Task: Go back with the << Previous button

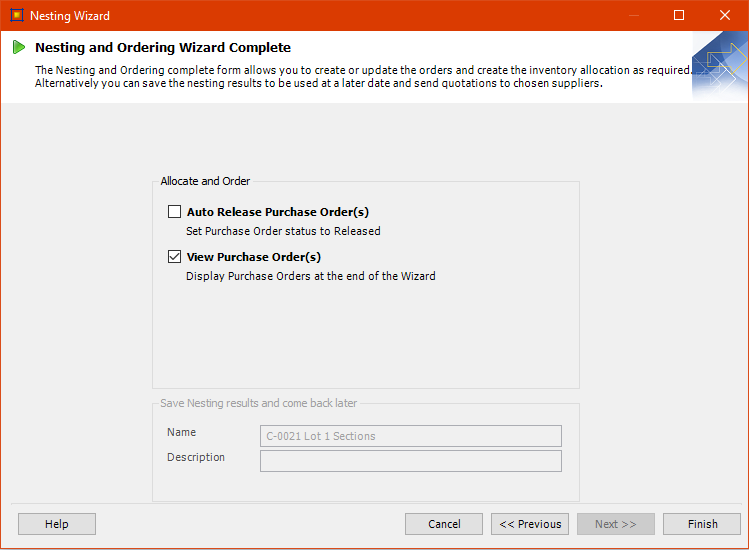Action: tap(530, 524)
